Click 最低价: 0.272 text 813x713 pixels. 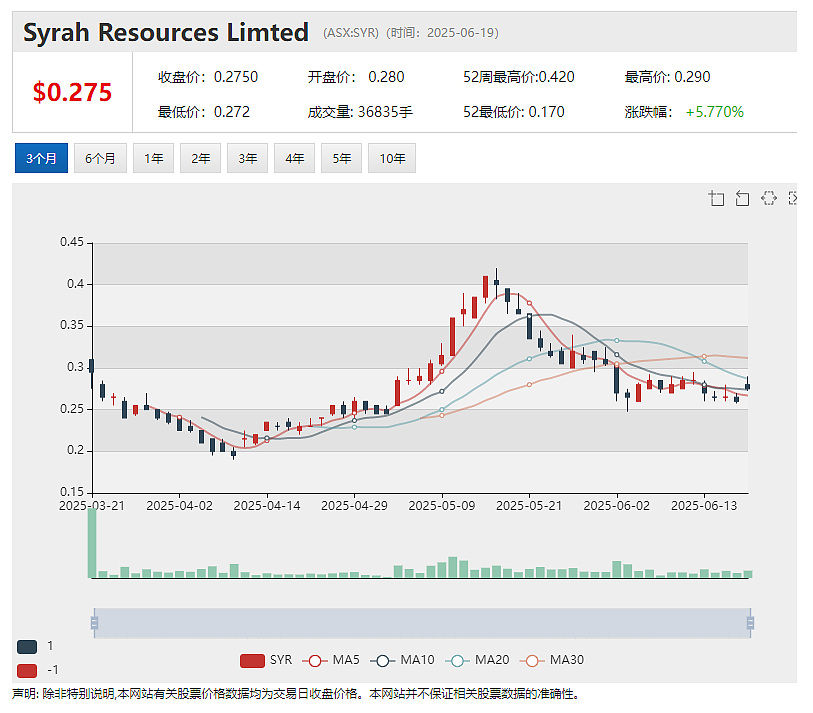tap(204, 112)
